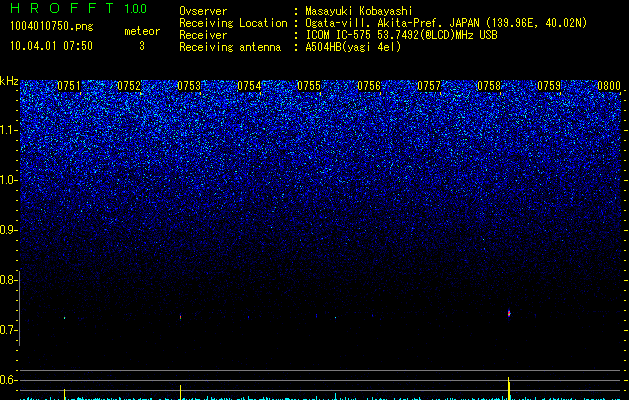Click the 0755 time marker
This screenshot has width=629, height=400.
click(309, 86)
